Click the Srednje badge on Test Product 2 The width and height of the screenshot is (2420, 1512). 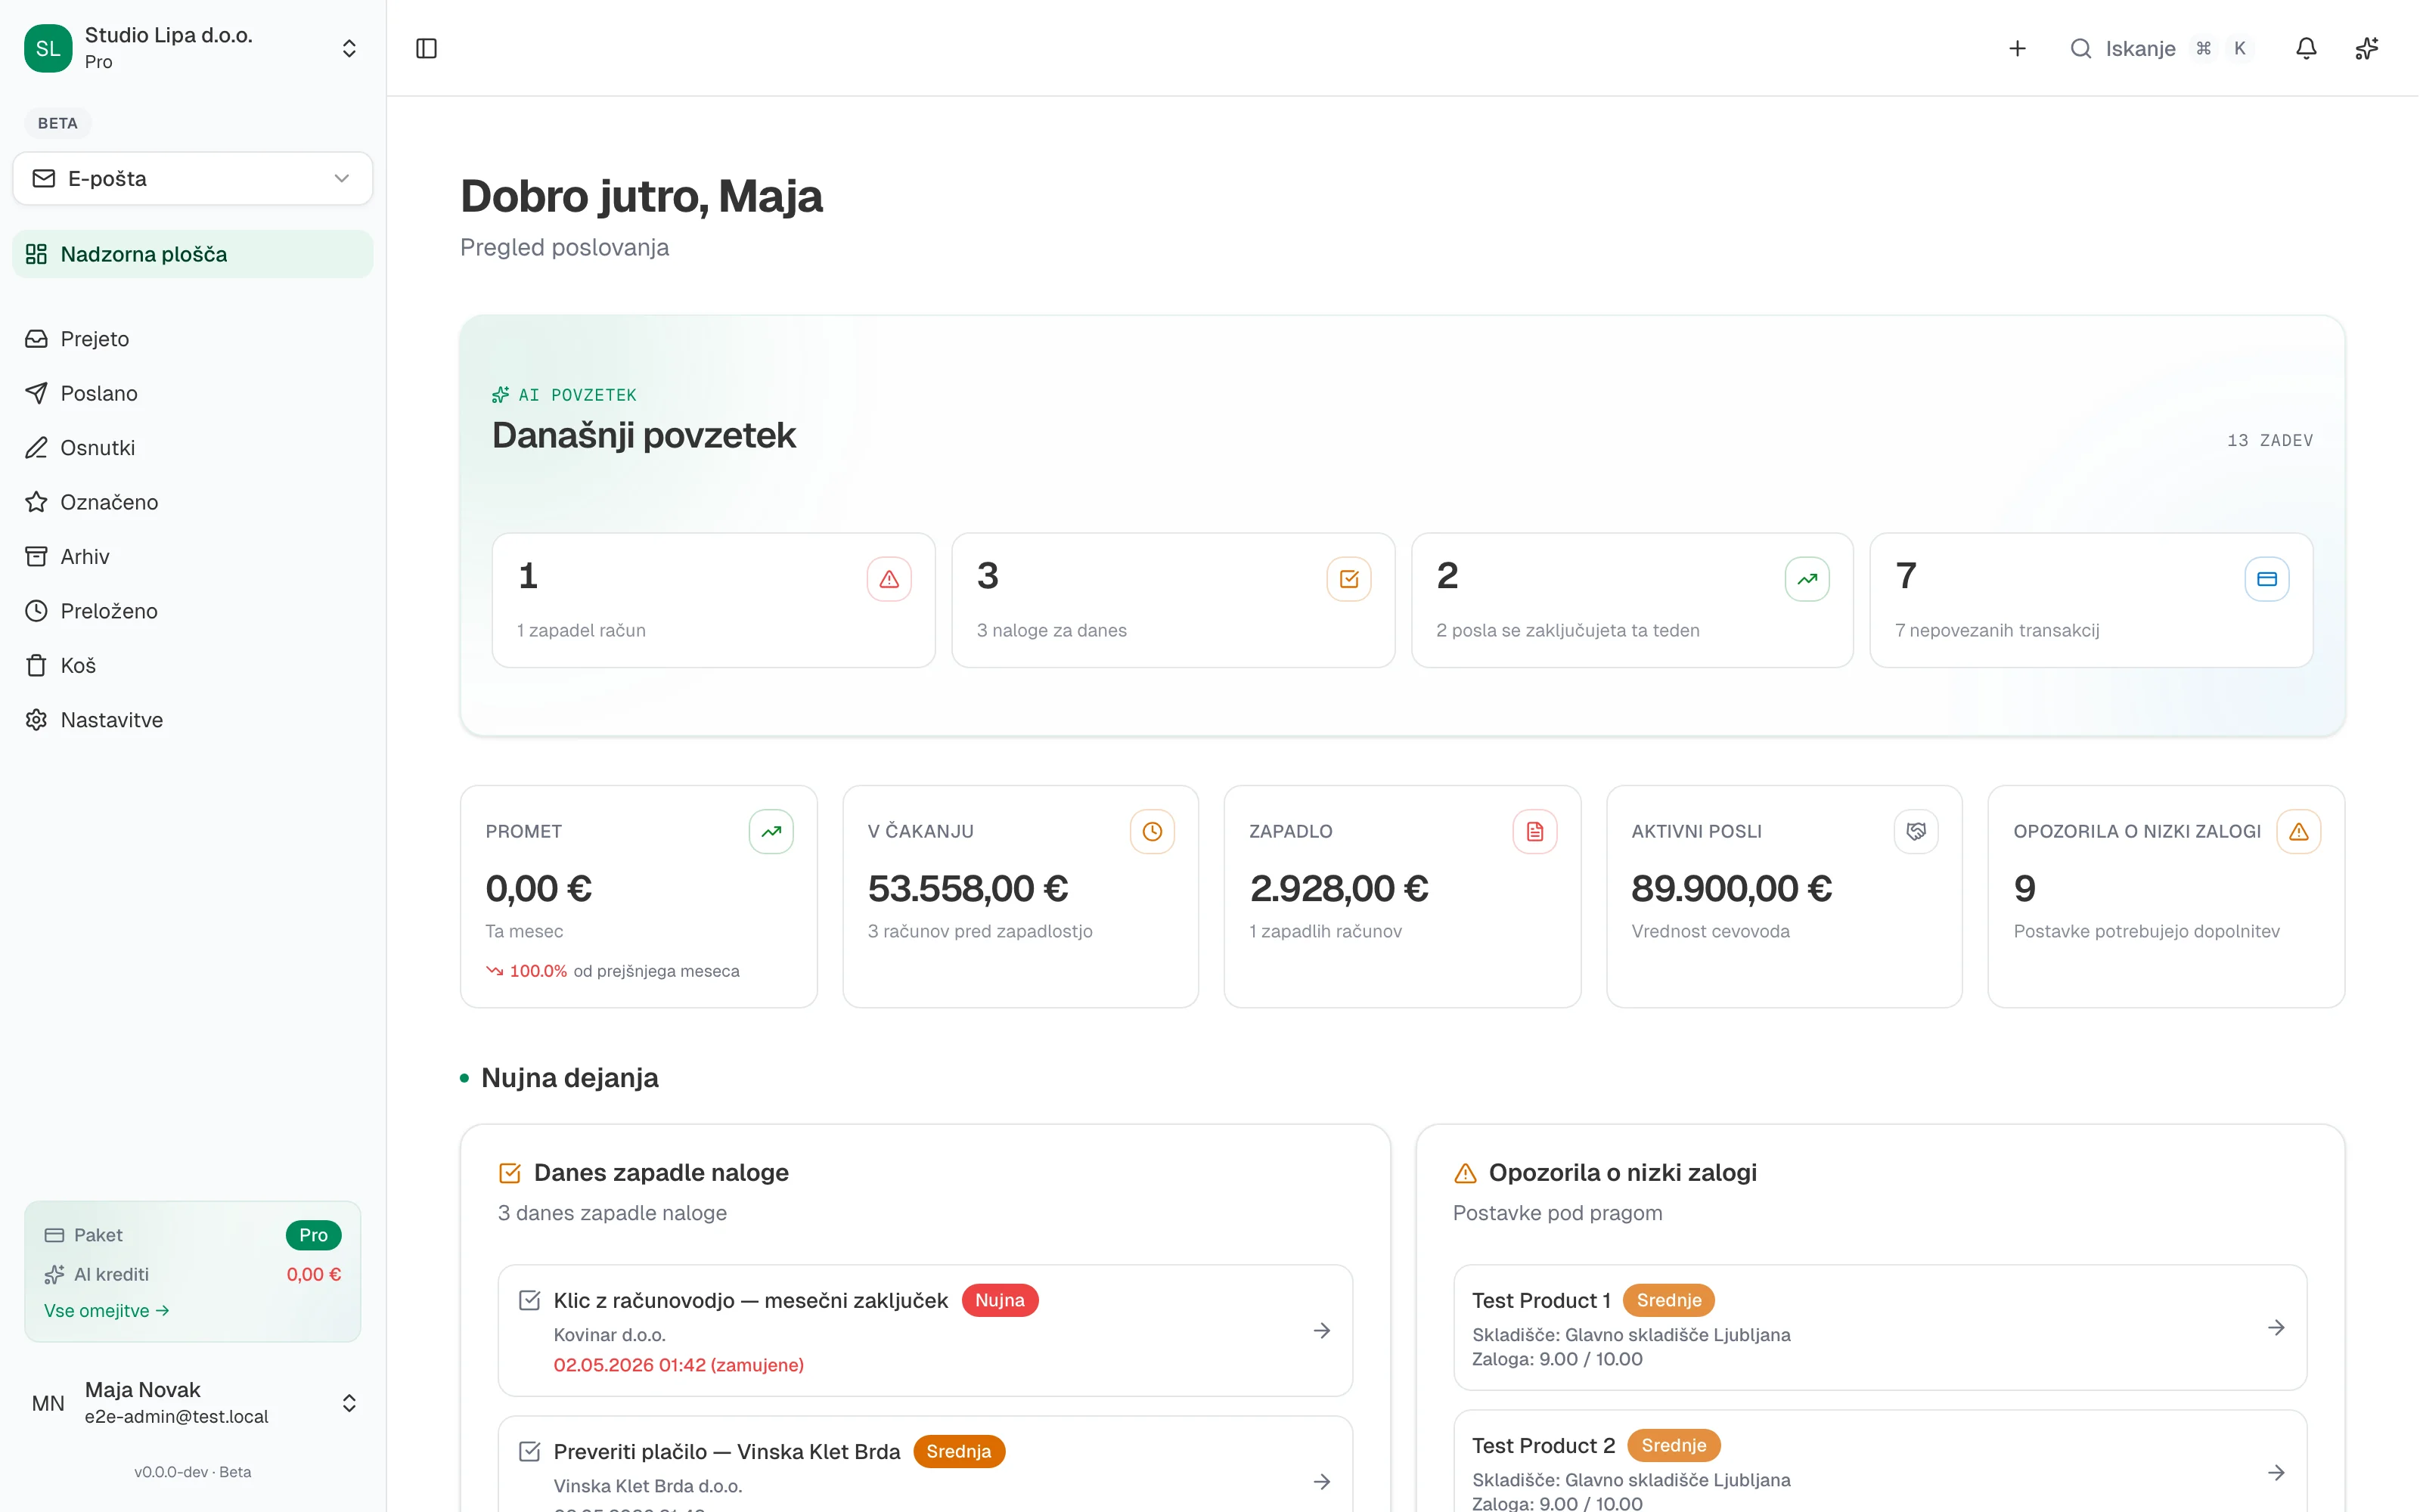[x=1673, y=1445]
